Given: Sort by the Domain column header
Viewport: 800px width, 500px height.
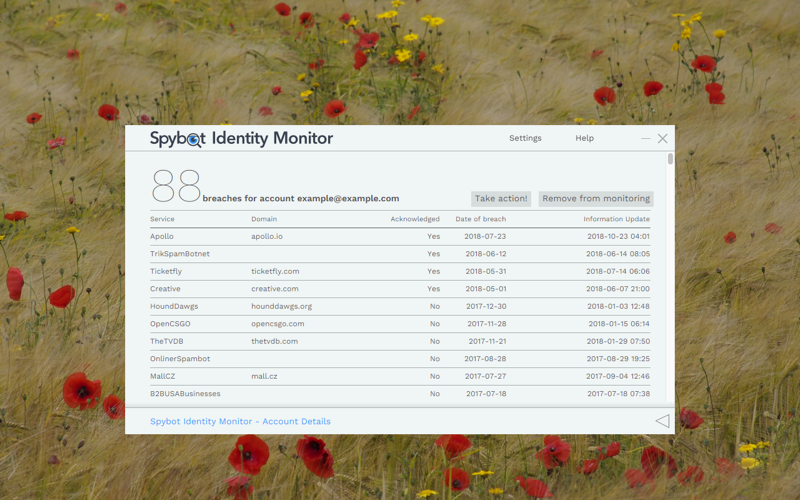Looking at the screenshot, I should (264, 219).
